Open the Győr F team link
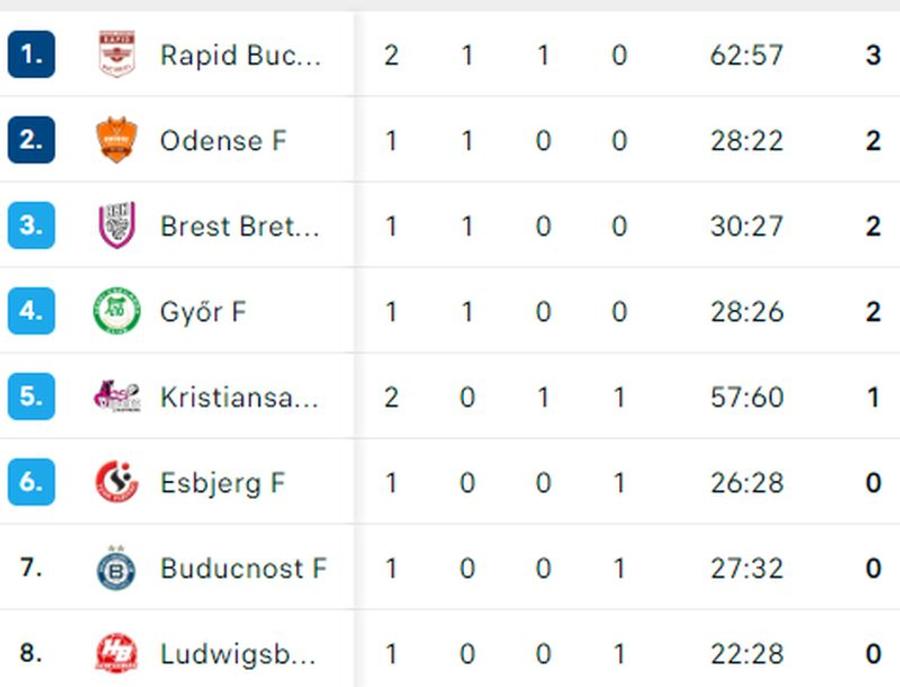This screenshot has height=687, width=900. [x=203, y=312]
